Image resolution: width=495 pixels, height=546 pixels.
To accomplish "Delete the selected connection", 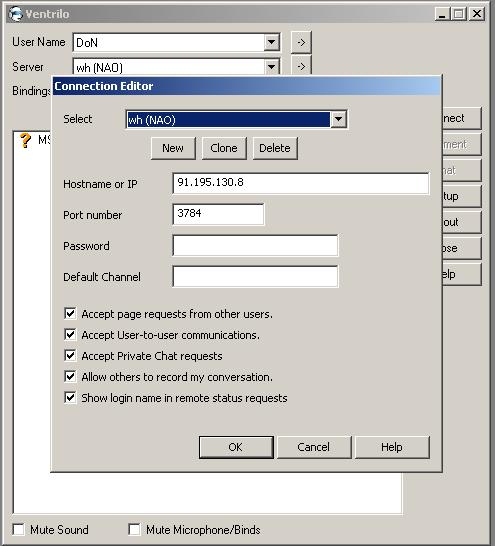I will [275, 148].
